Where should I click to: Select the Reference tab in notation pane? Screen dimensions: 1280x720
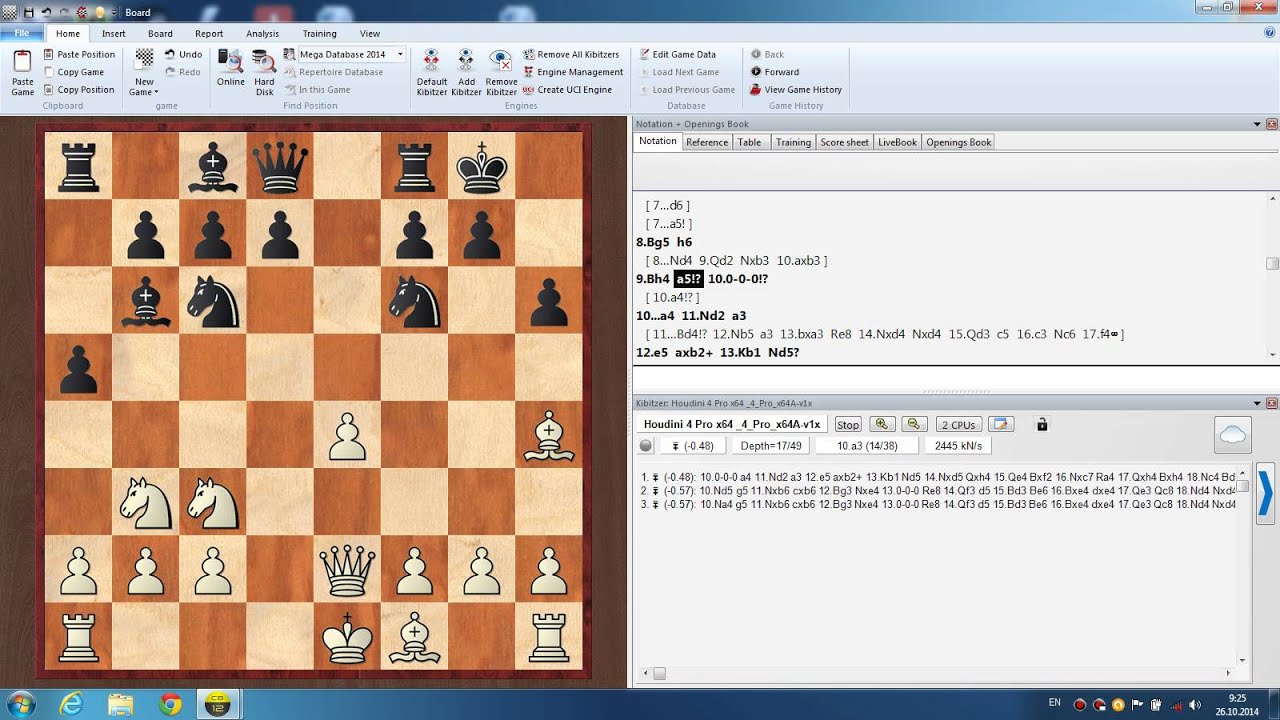707,142
